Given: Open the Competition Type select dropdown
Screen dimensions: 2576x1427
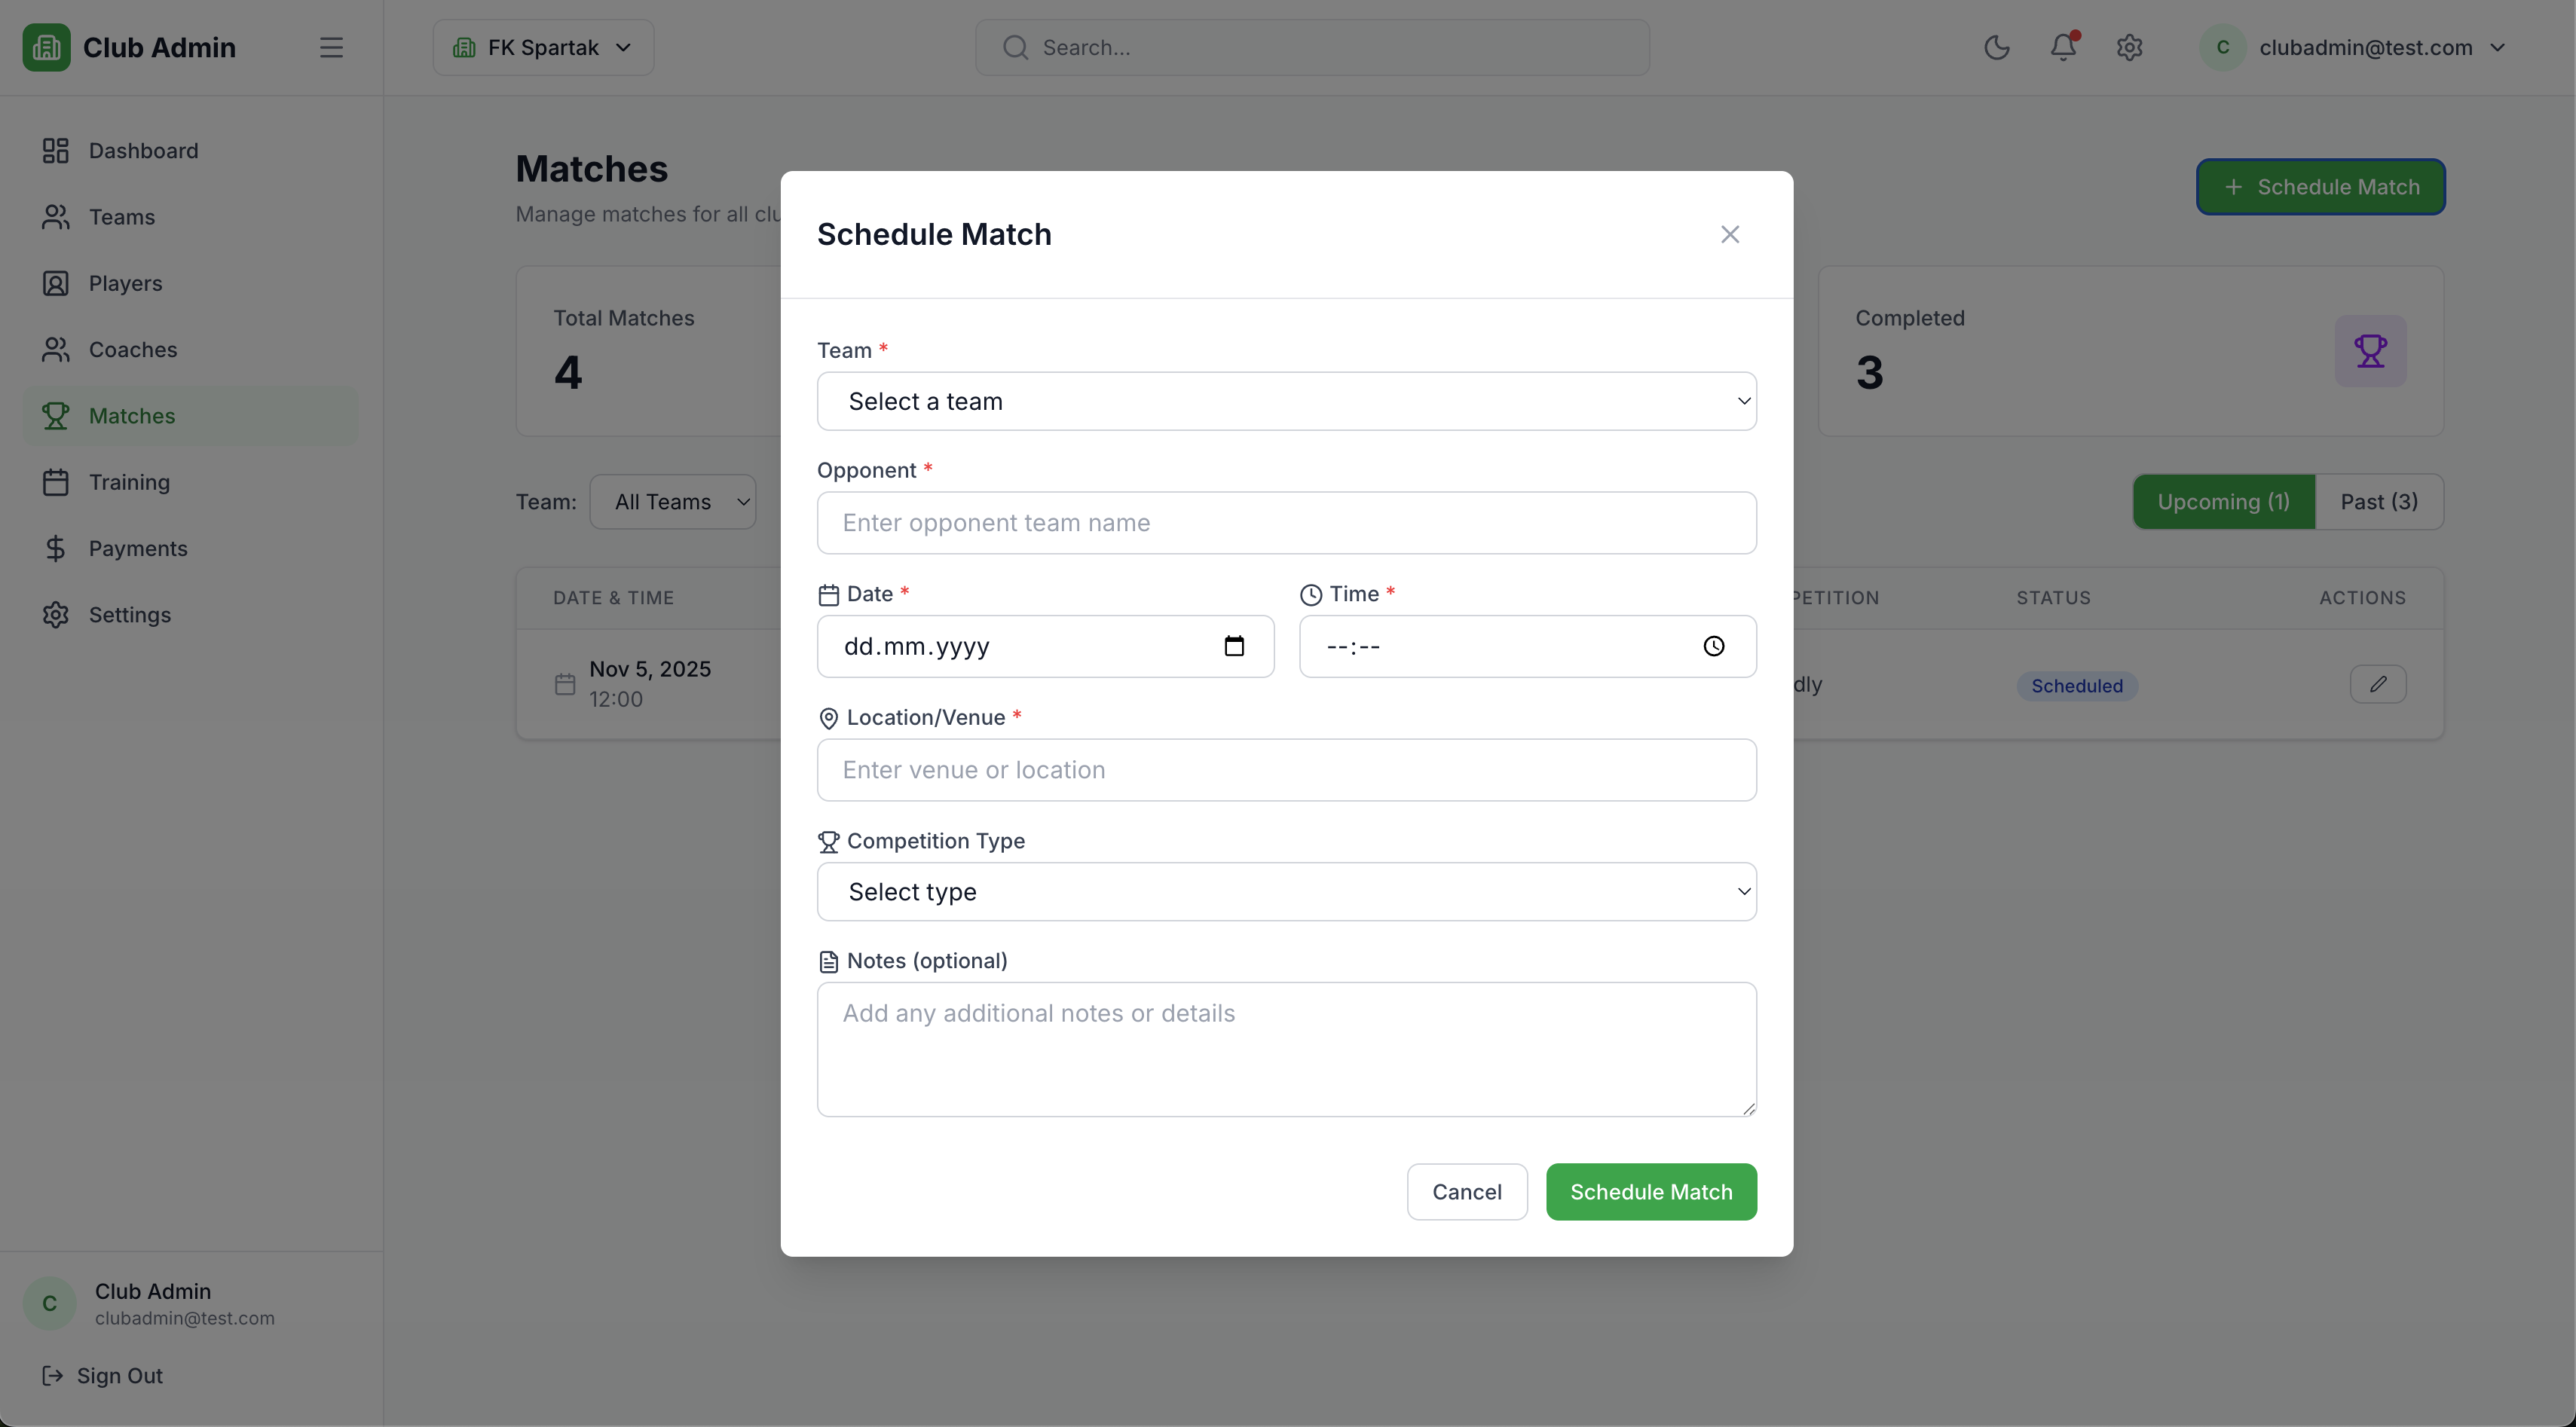Looking at the screenshot, I should (1286, 892).
